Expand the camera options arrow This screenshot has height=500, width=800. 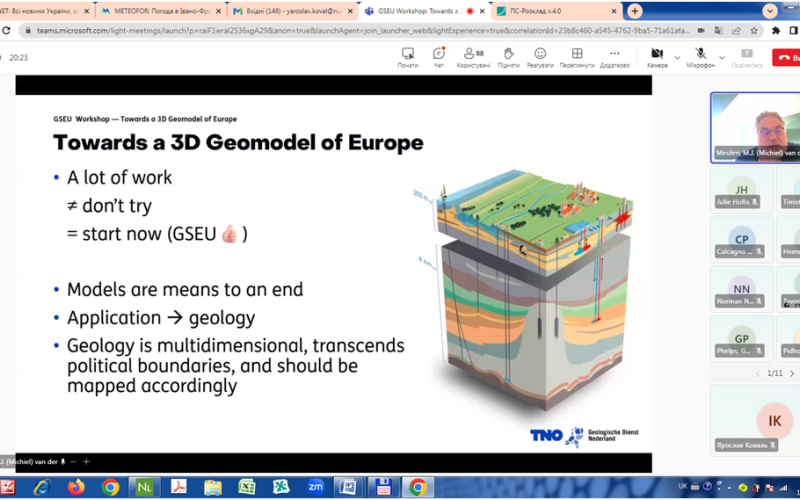677,58
